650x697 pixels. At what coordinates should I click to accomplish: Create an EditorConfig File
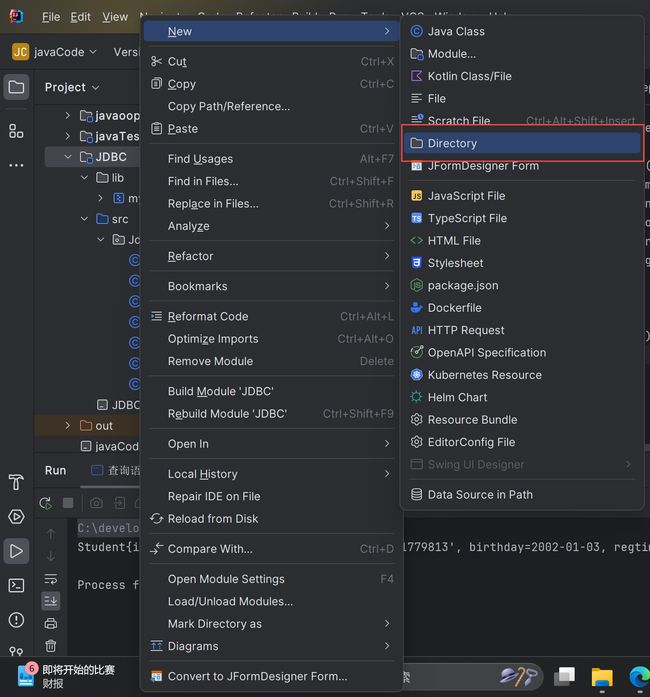(522, 442)
